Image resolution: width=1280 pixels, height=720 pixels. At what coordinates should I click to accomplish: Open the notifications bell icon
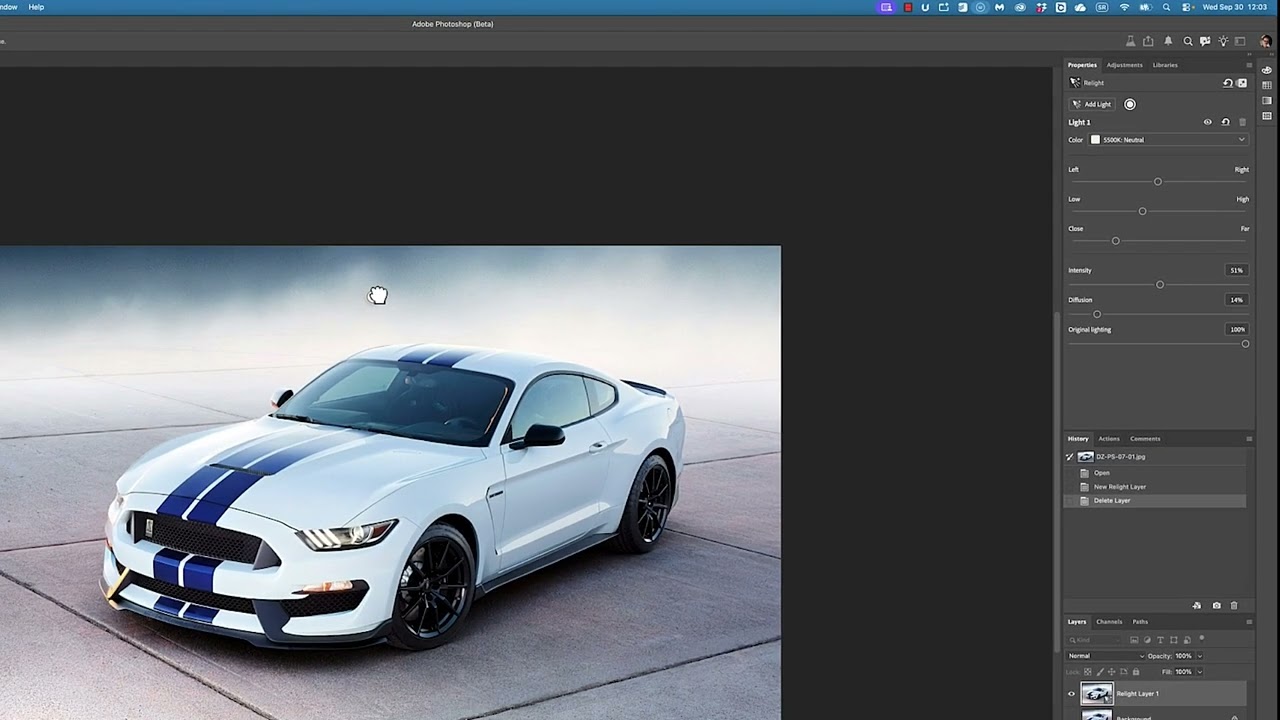[1168, 41]
